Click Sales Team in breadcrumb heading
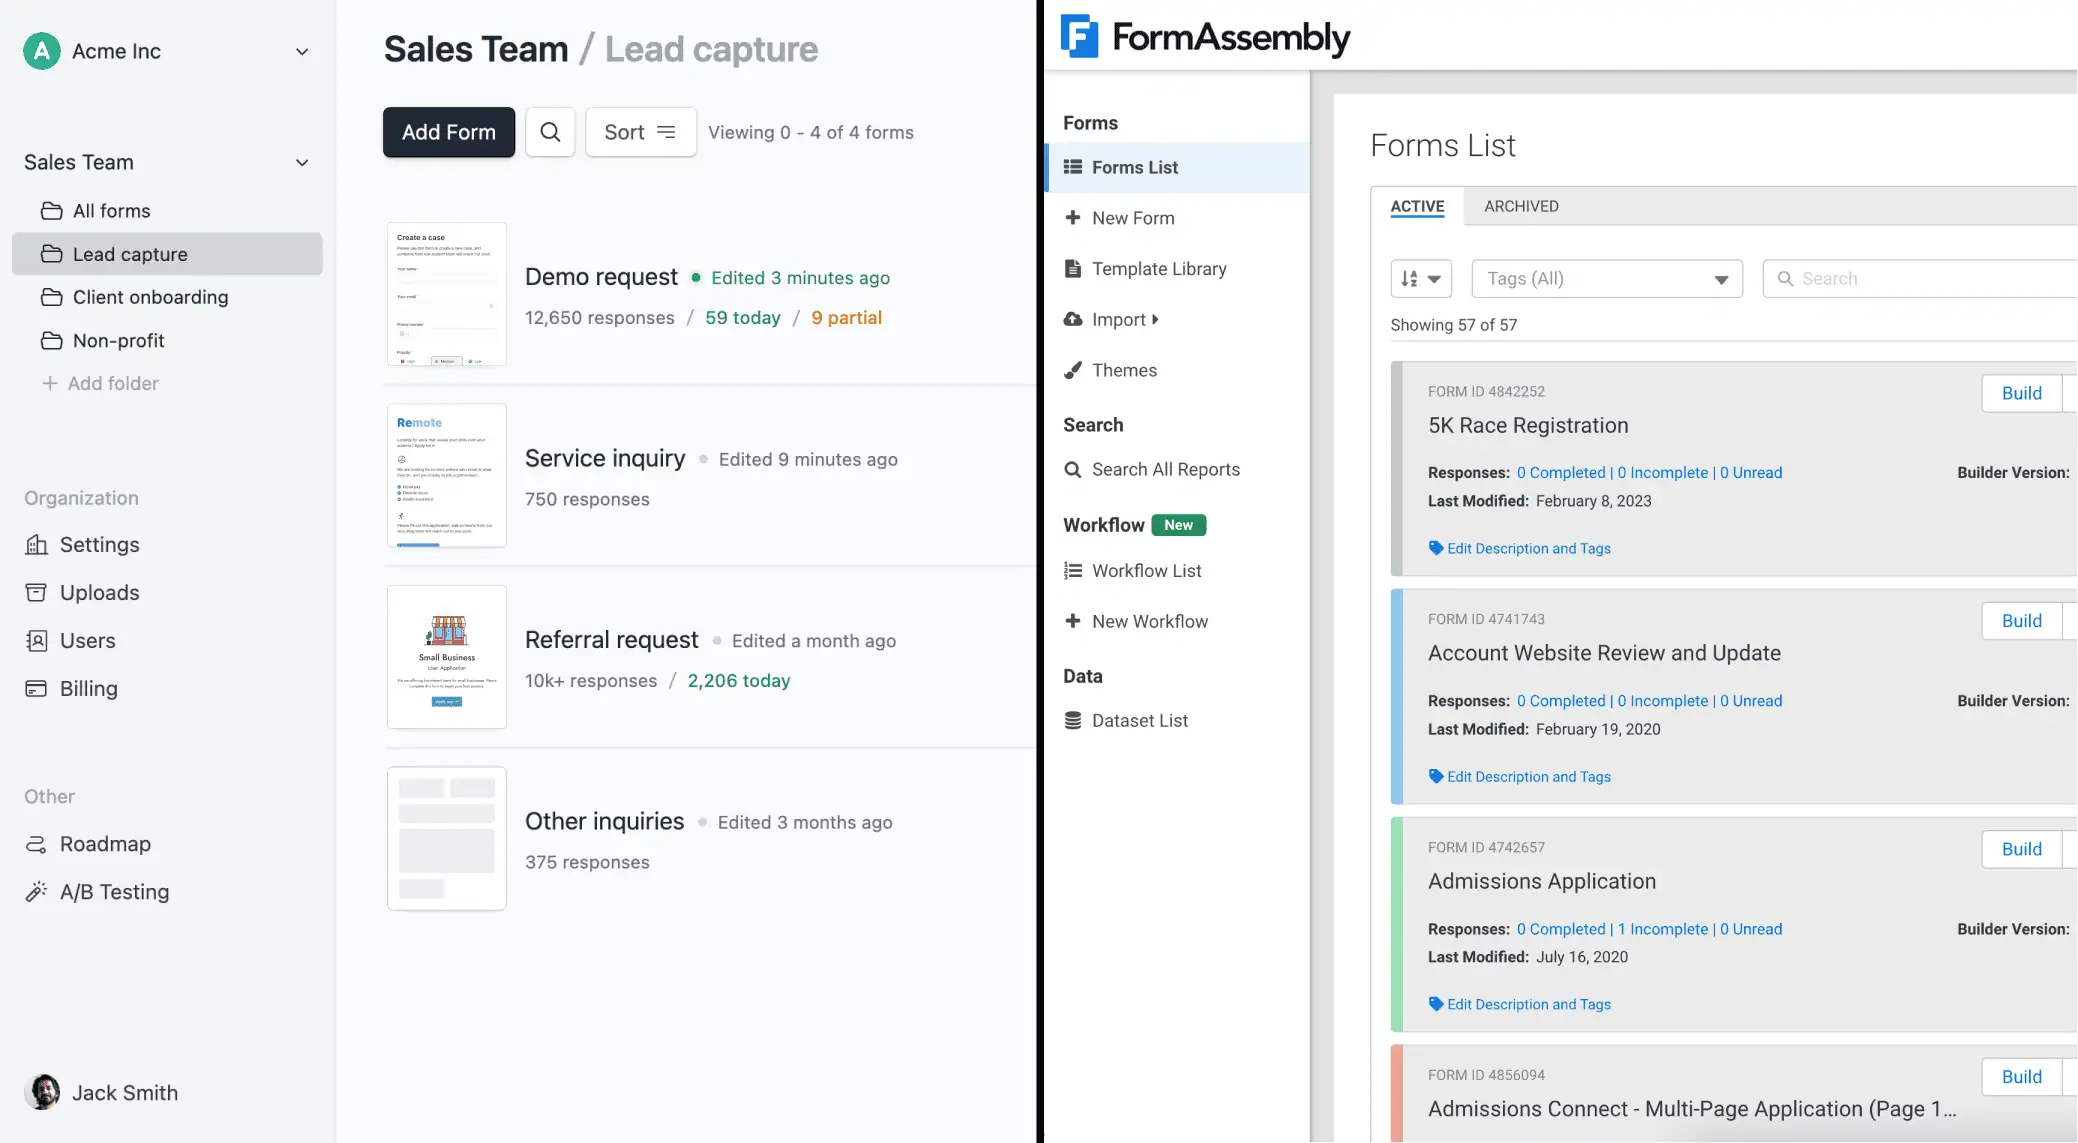The width and height of the screenshot is (2078, 1143). pos(476,49)
